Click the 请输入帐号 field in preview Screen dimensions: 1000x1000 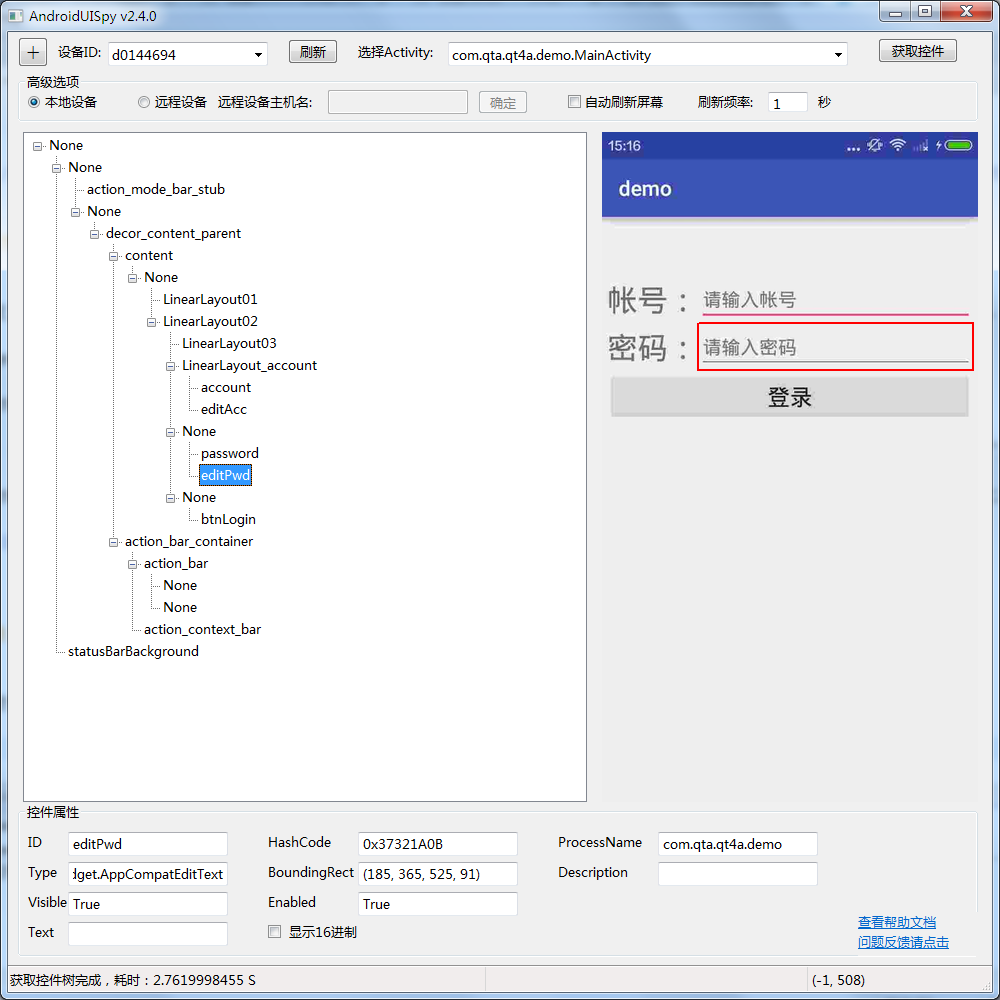coord(835,299)
